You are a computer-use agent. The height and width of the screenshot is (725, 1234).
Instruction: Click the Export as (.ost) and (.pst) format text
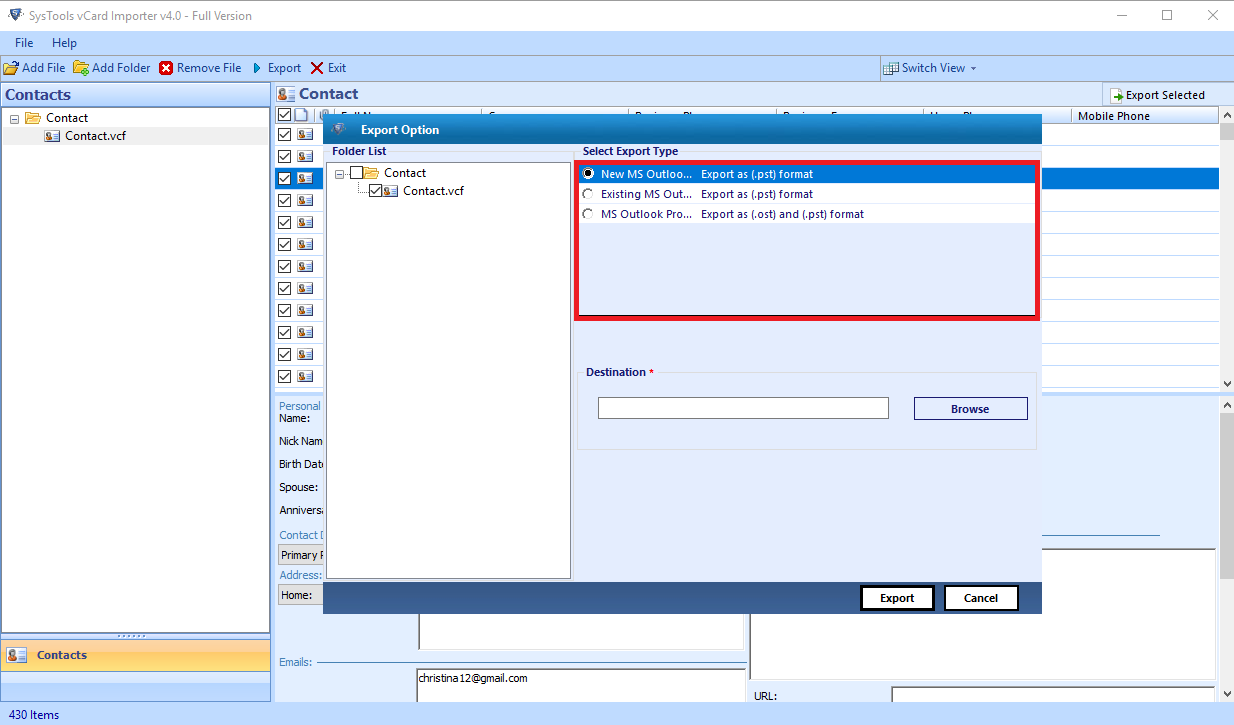pyautogui.click(x=782, y=214)
